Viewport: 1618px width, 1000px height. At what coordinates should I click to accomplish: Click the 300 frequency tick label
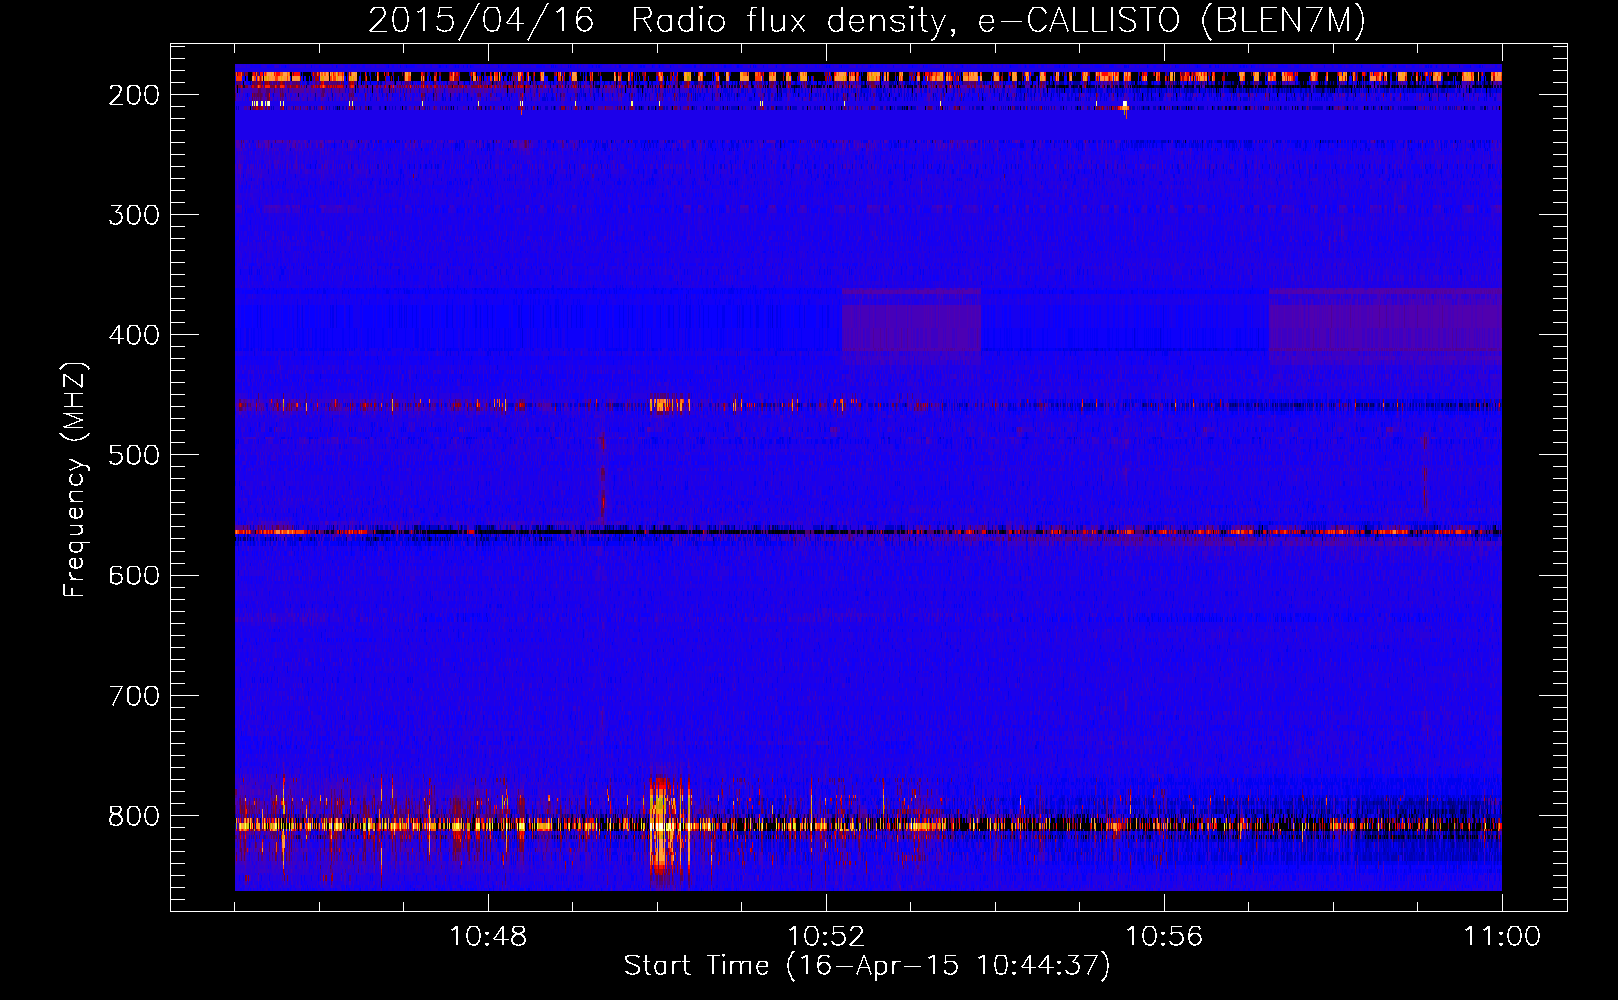[134, 215]
